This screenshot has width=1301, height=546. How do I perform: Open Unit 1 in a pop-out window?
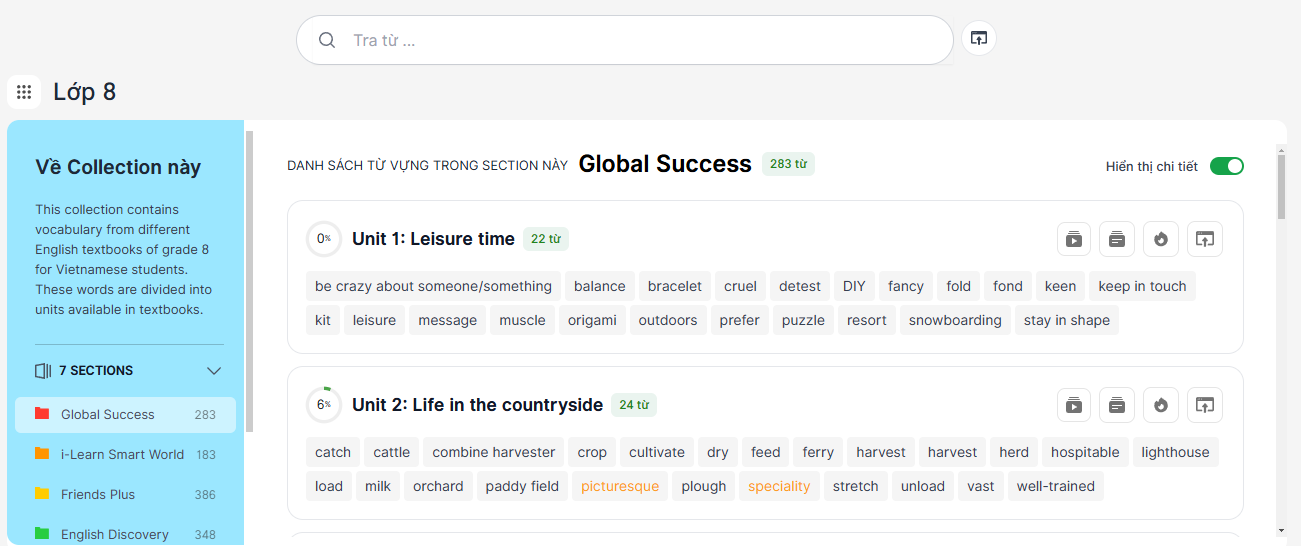click(1205, 239)
